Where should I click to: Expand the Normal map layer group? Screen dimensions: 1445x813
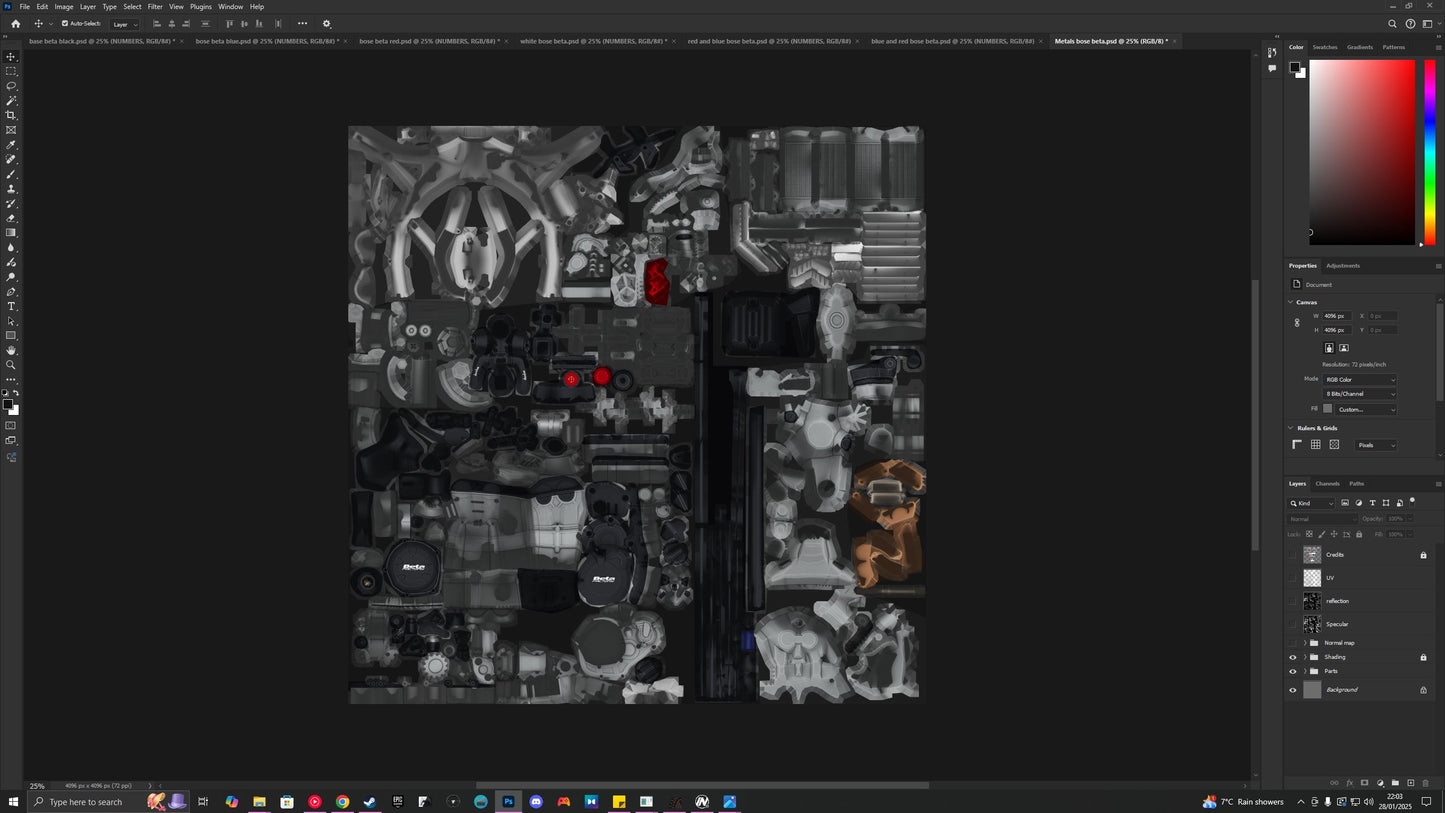pyautogui.click(x=1305, y=643)
